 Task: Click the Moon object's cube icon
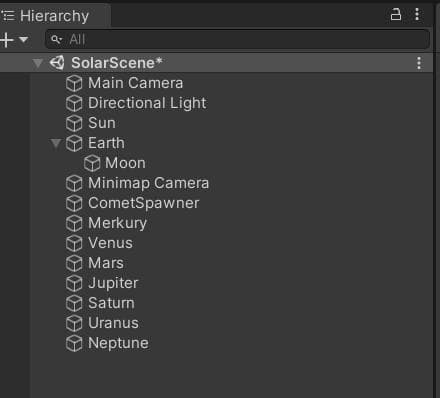click(x=92, y=163)
